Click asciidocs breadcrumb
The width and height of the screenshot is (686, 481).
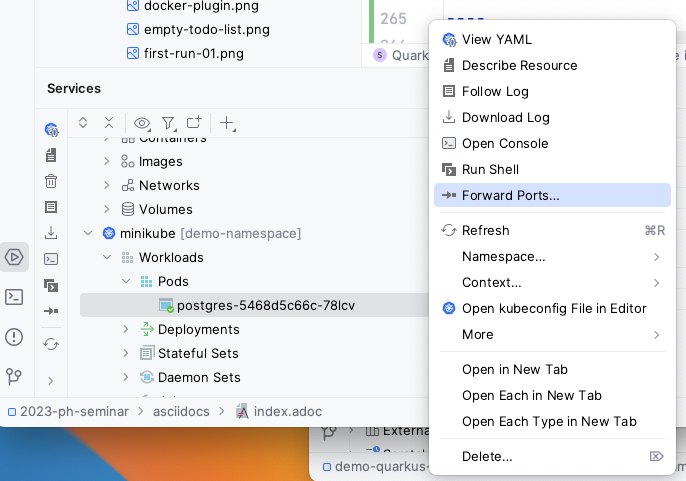coord(181,411)
